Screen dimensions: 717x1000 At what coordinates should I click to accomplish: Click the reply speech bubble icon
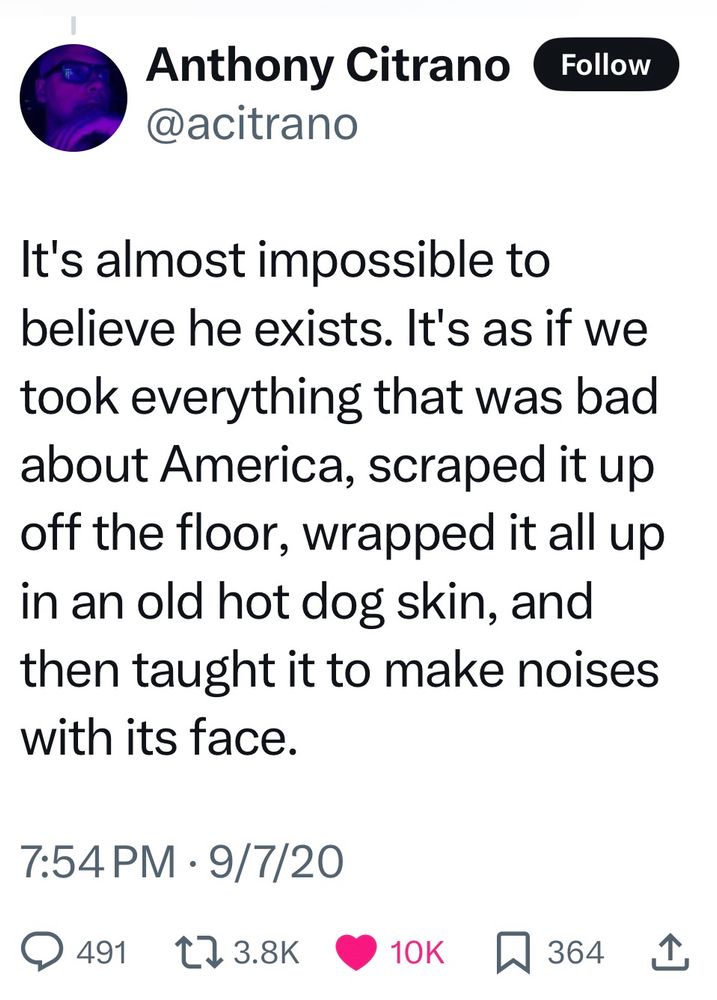pyautogui.click(x=42, y=952)
